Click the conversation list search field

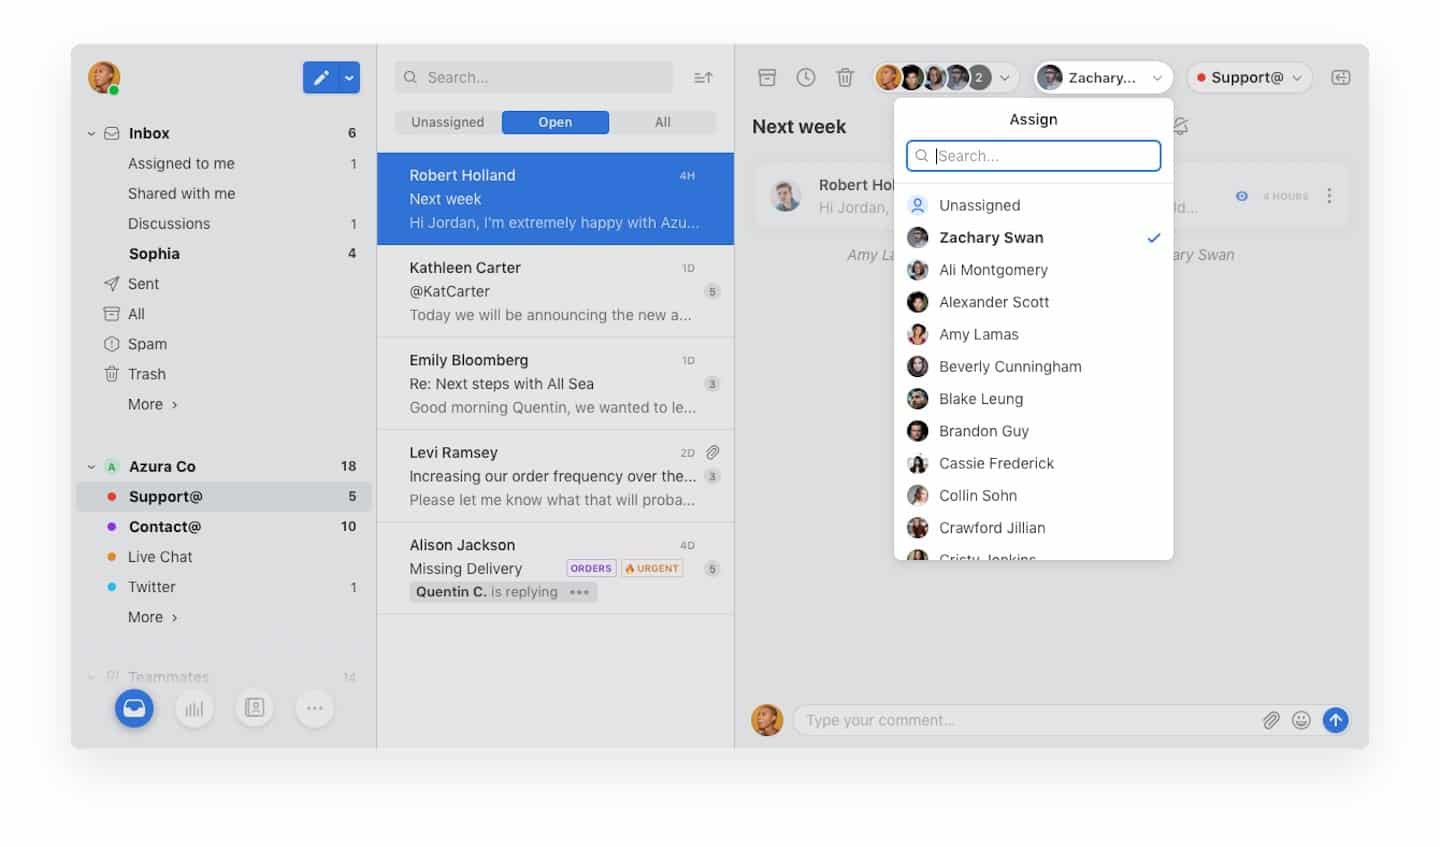click(x=534, y=77)
